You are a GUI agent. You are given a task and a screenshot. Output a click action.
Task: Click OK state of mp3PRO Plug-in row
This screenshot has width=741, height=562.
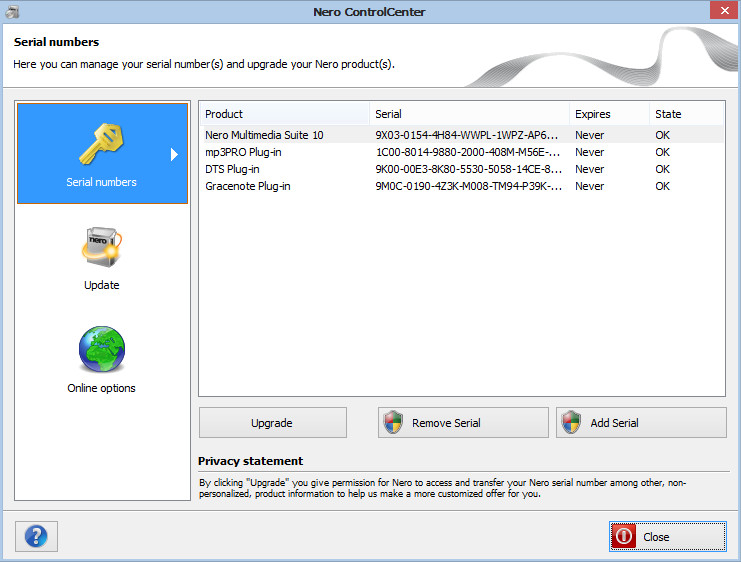pos(663,152)
